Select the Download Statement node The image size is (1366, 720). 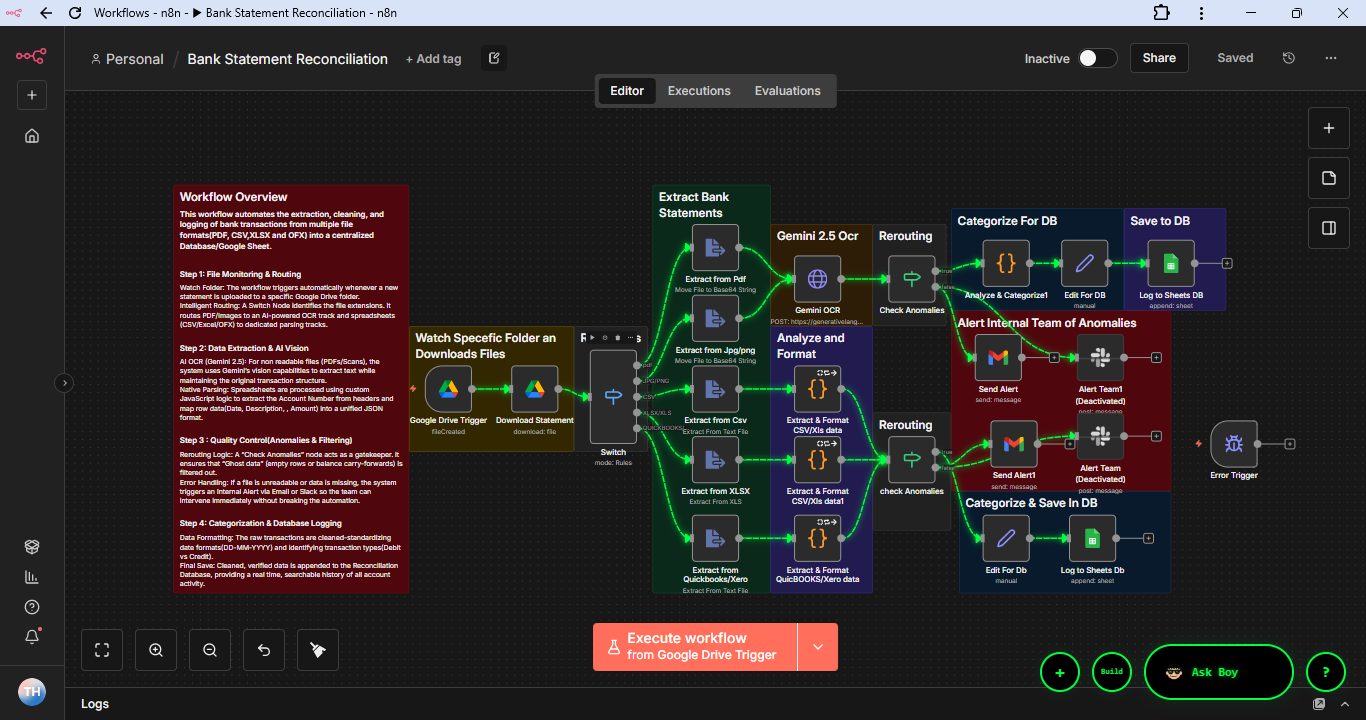click(534, 389)
